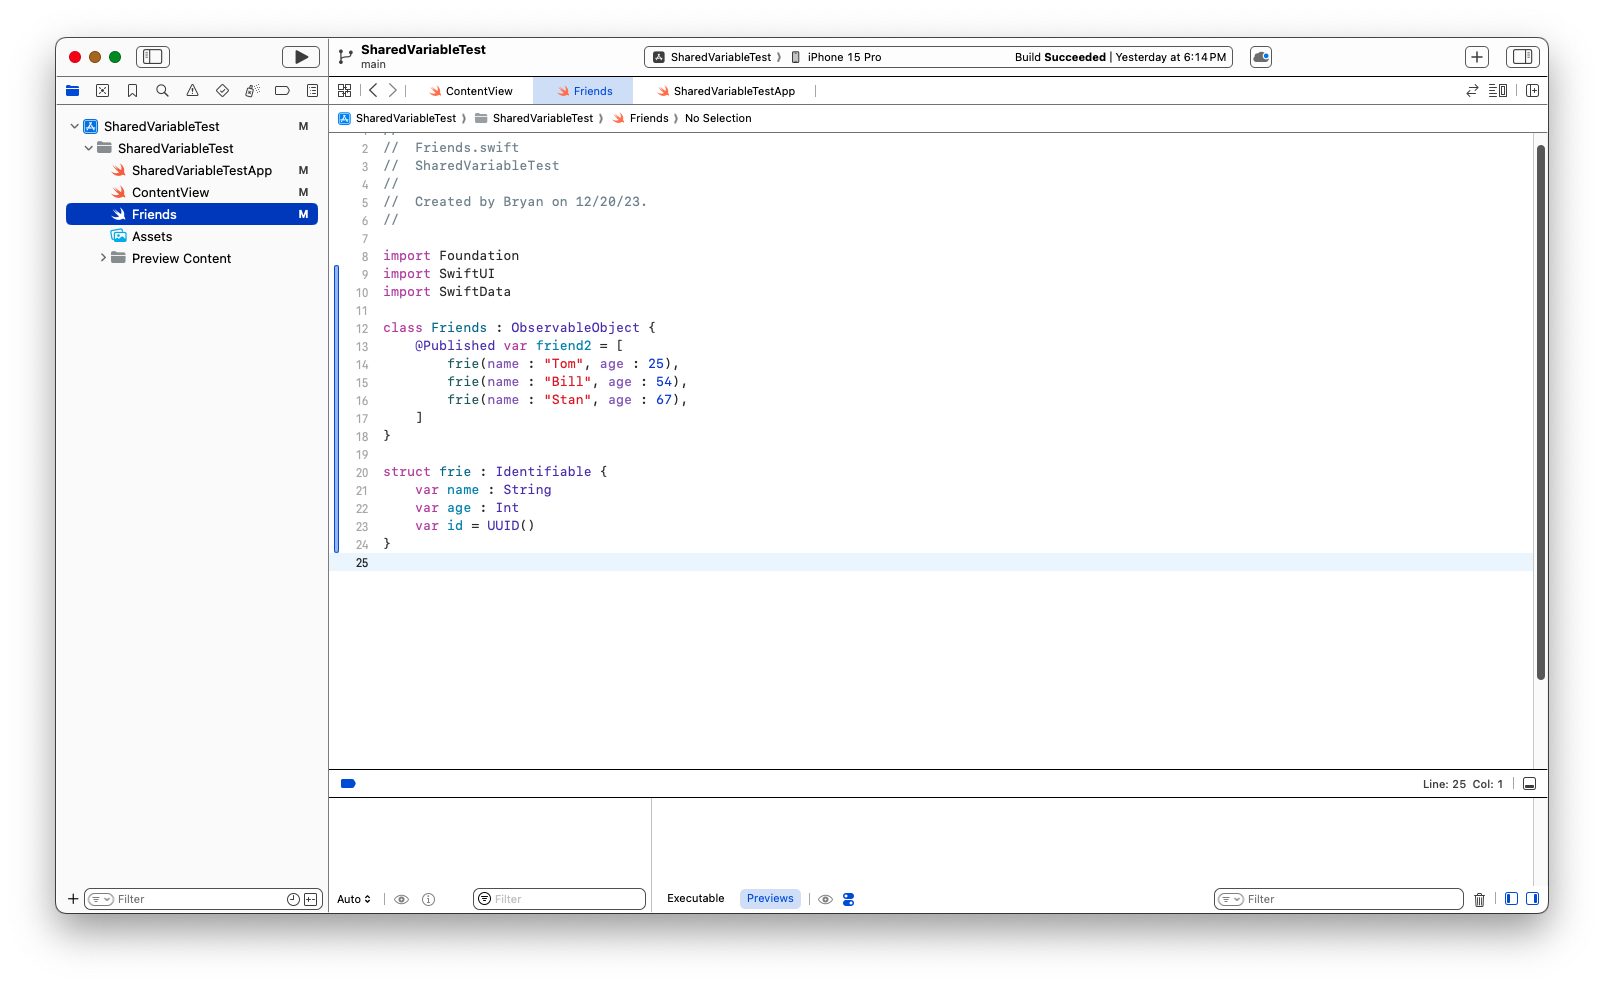Viewport: 1604px width, 987px height.
Task: Click the Cloud status icon in toolbar
Action: 1261,57
